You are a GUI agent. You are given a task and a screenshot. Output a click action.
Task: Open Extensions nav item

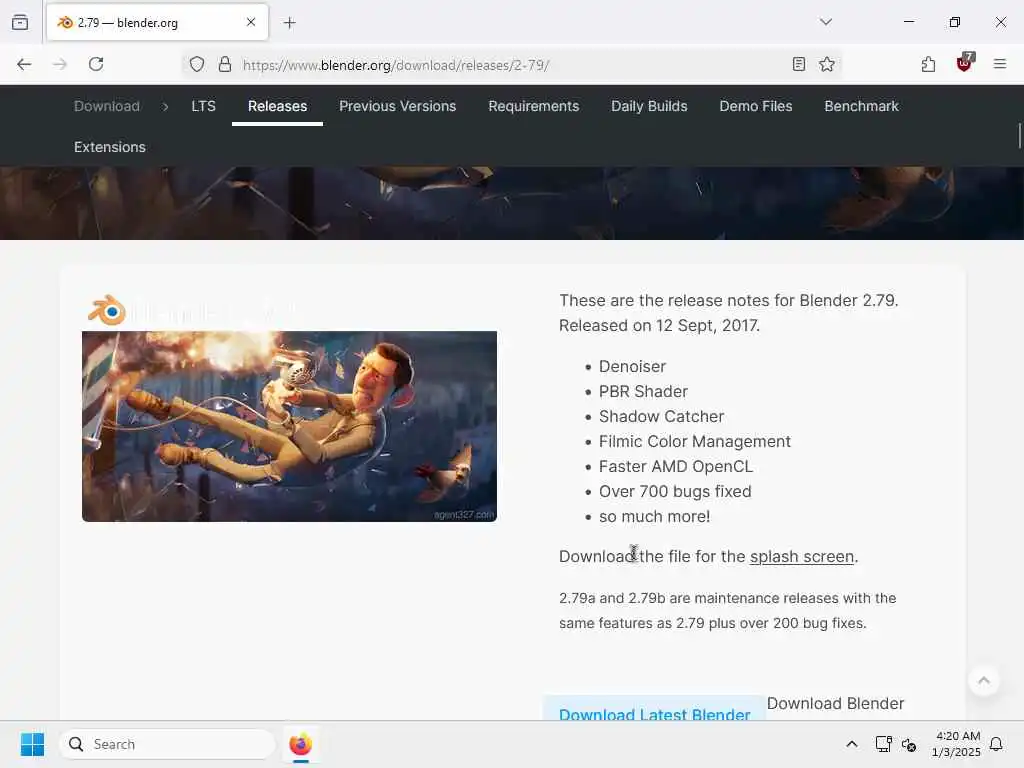(110, 147)
